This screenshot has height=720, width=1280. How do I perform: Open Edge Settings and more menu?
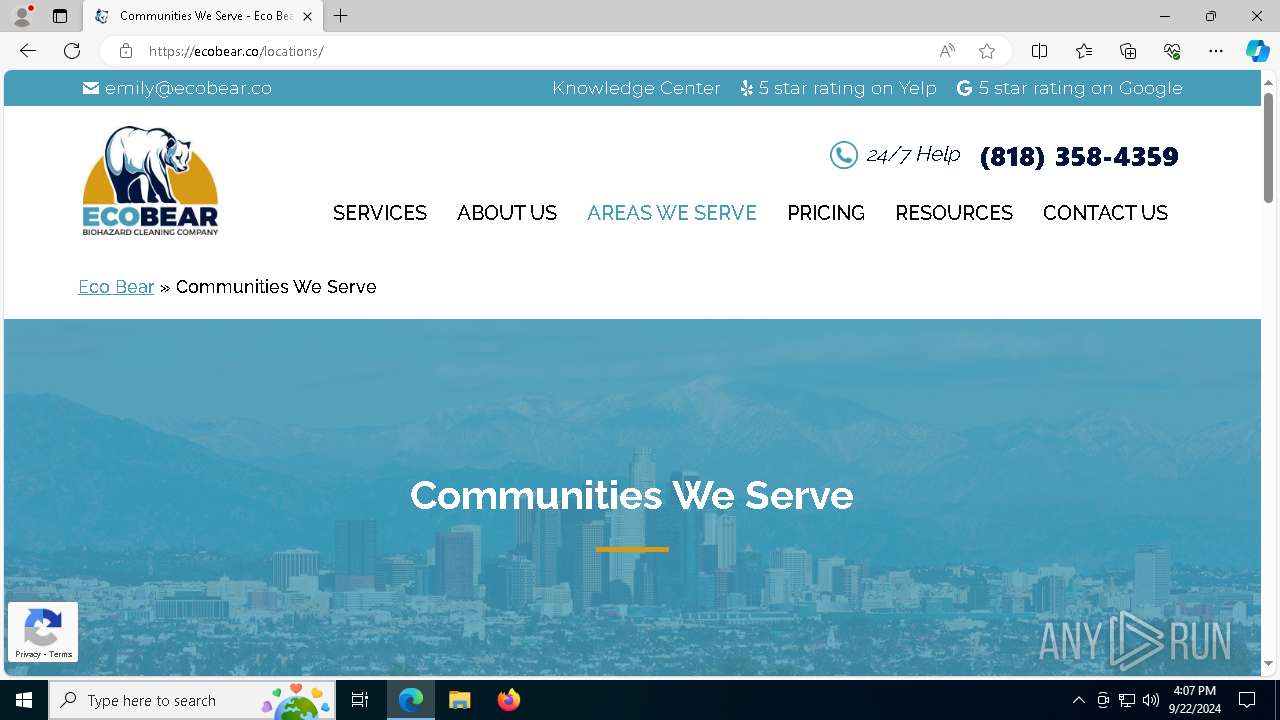(x=1216, y=51)
